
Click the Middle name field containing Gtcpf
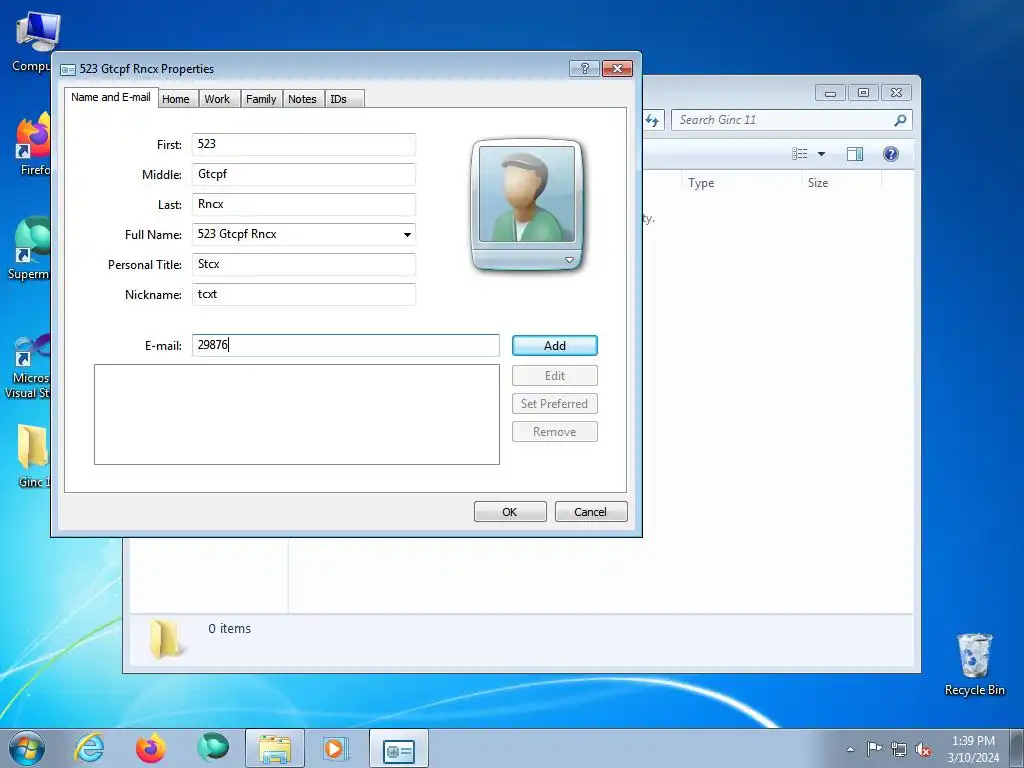point(304,174)
